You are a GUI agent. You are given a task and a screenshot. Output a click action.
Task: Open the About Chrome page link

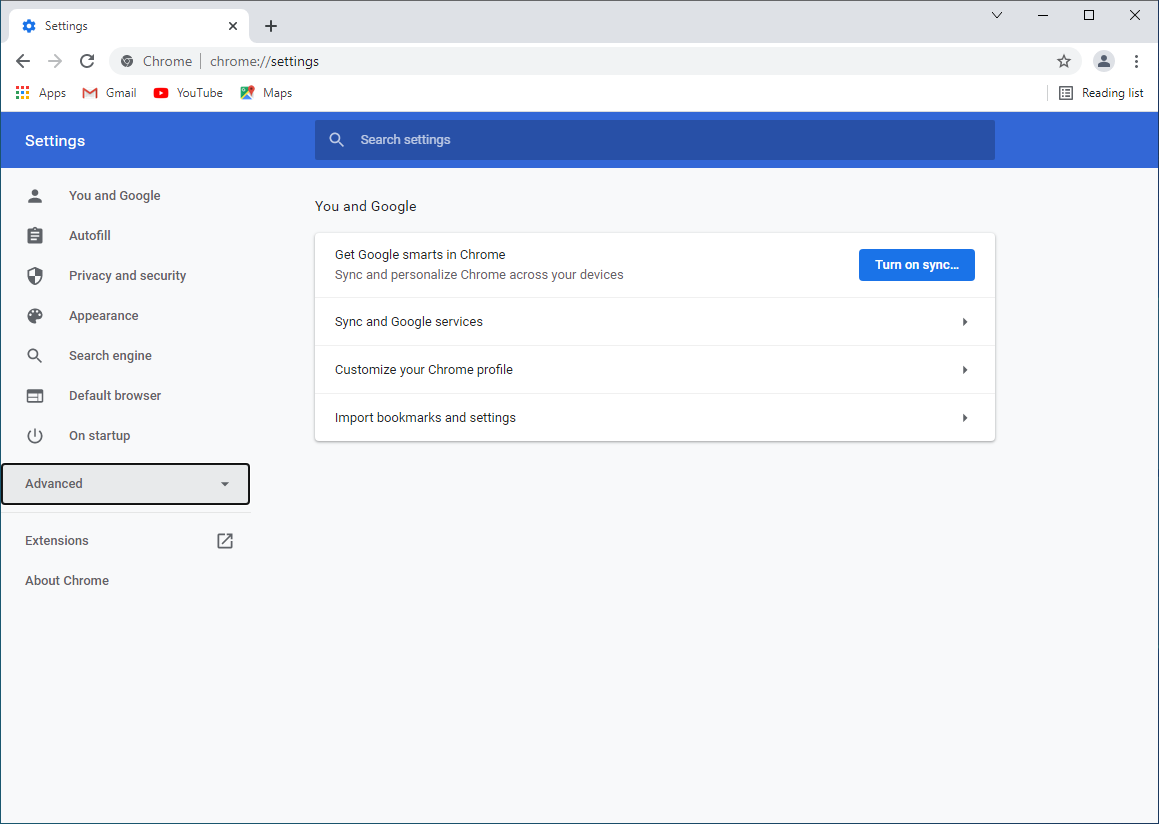pos(67,581)
